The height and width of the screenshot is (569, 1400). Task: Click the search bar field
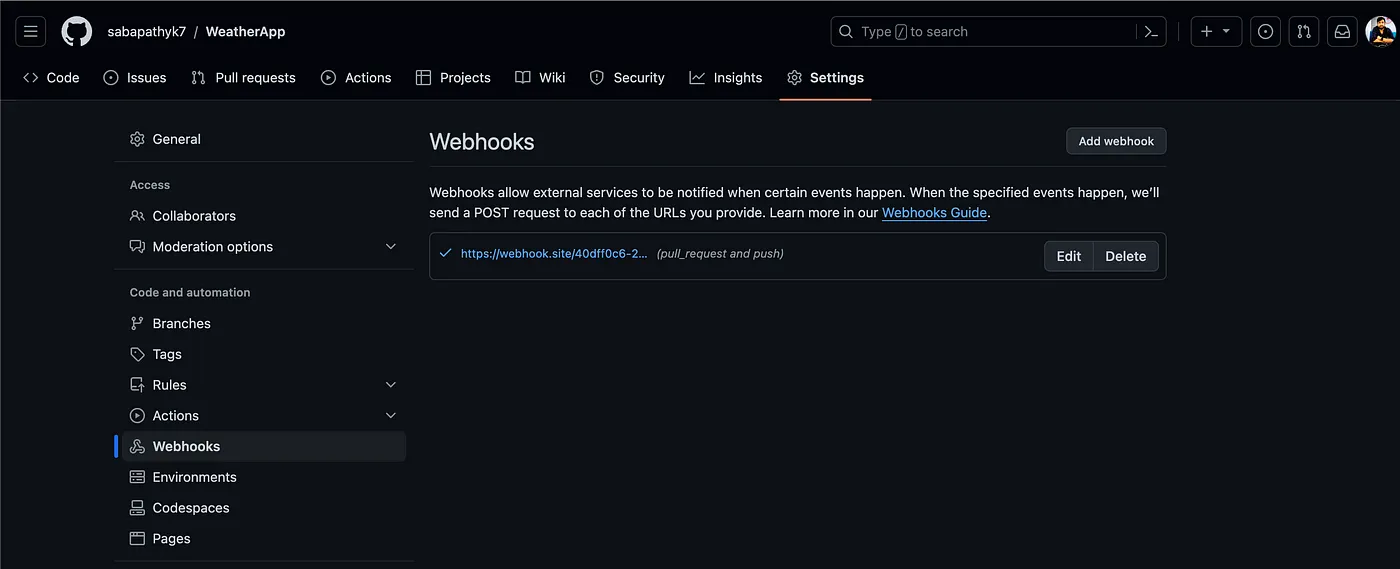coord(1000,32)
